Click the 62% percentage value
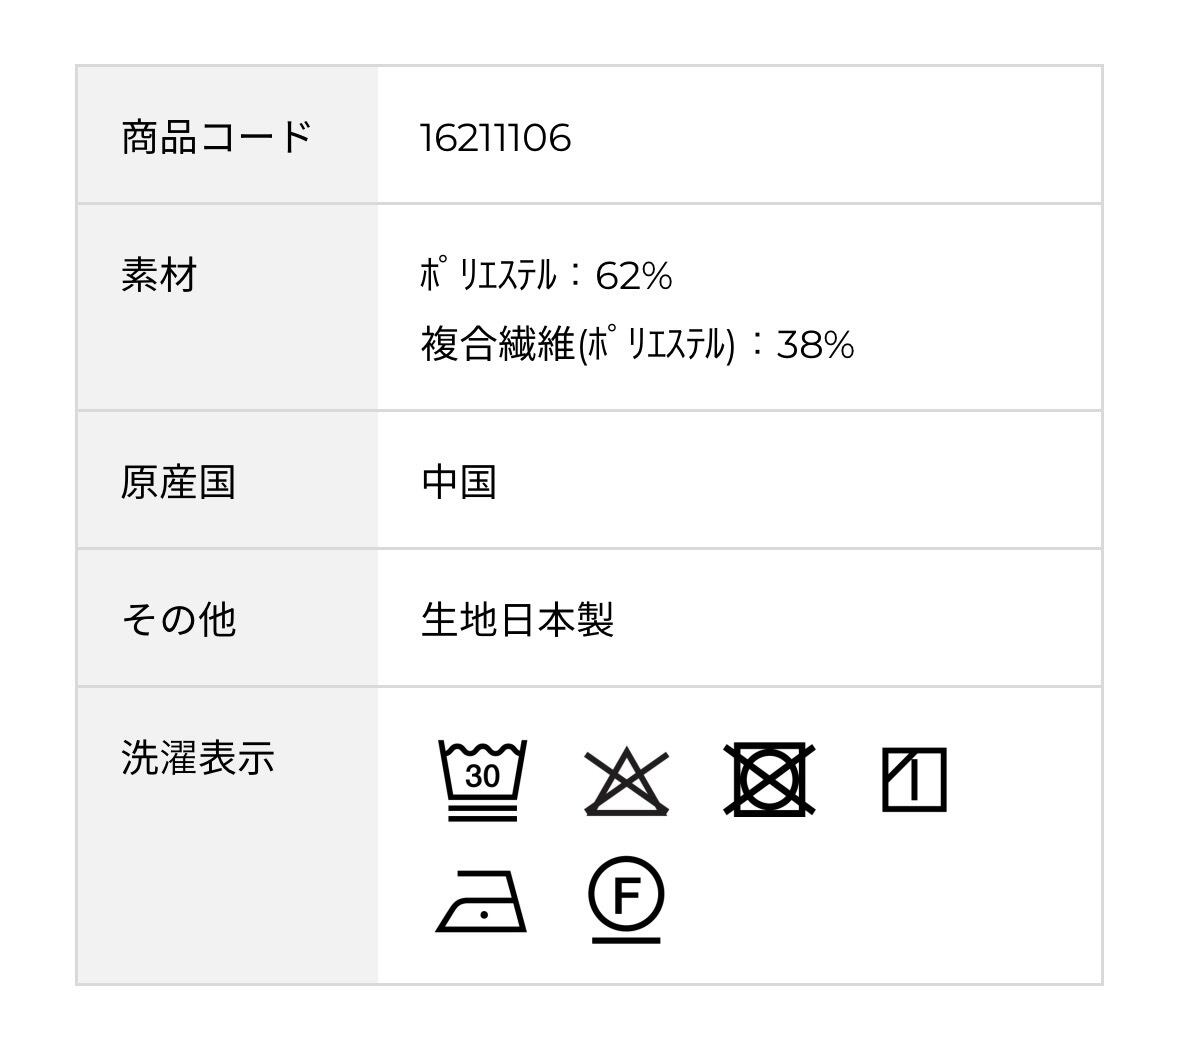The height and width of the screenshot is (1038, 1179). pyautogui.click(x=634, y=276)
